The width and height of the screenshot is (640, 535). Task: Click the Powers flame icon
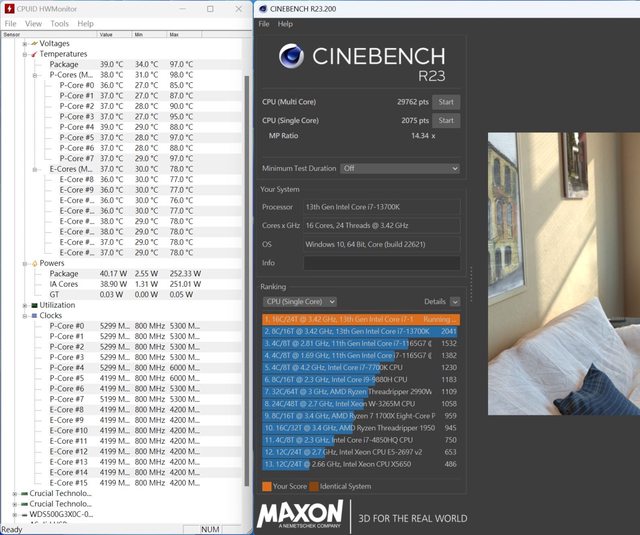(33, 263)
